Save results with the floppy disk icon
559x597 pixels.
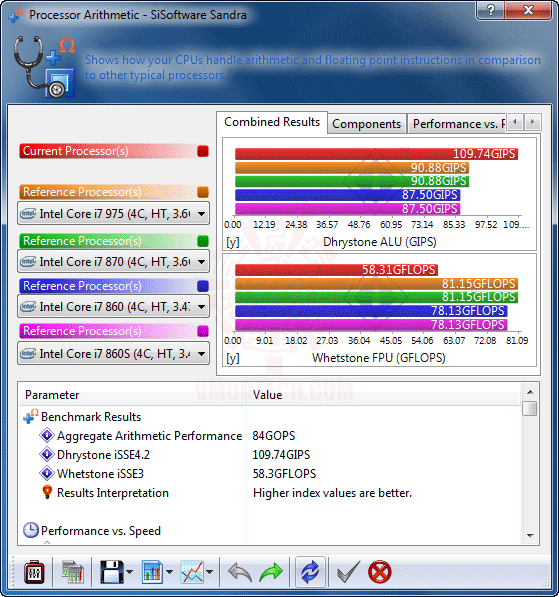pyautogui.click(x=111, y=572)
